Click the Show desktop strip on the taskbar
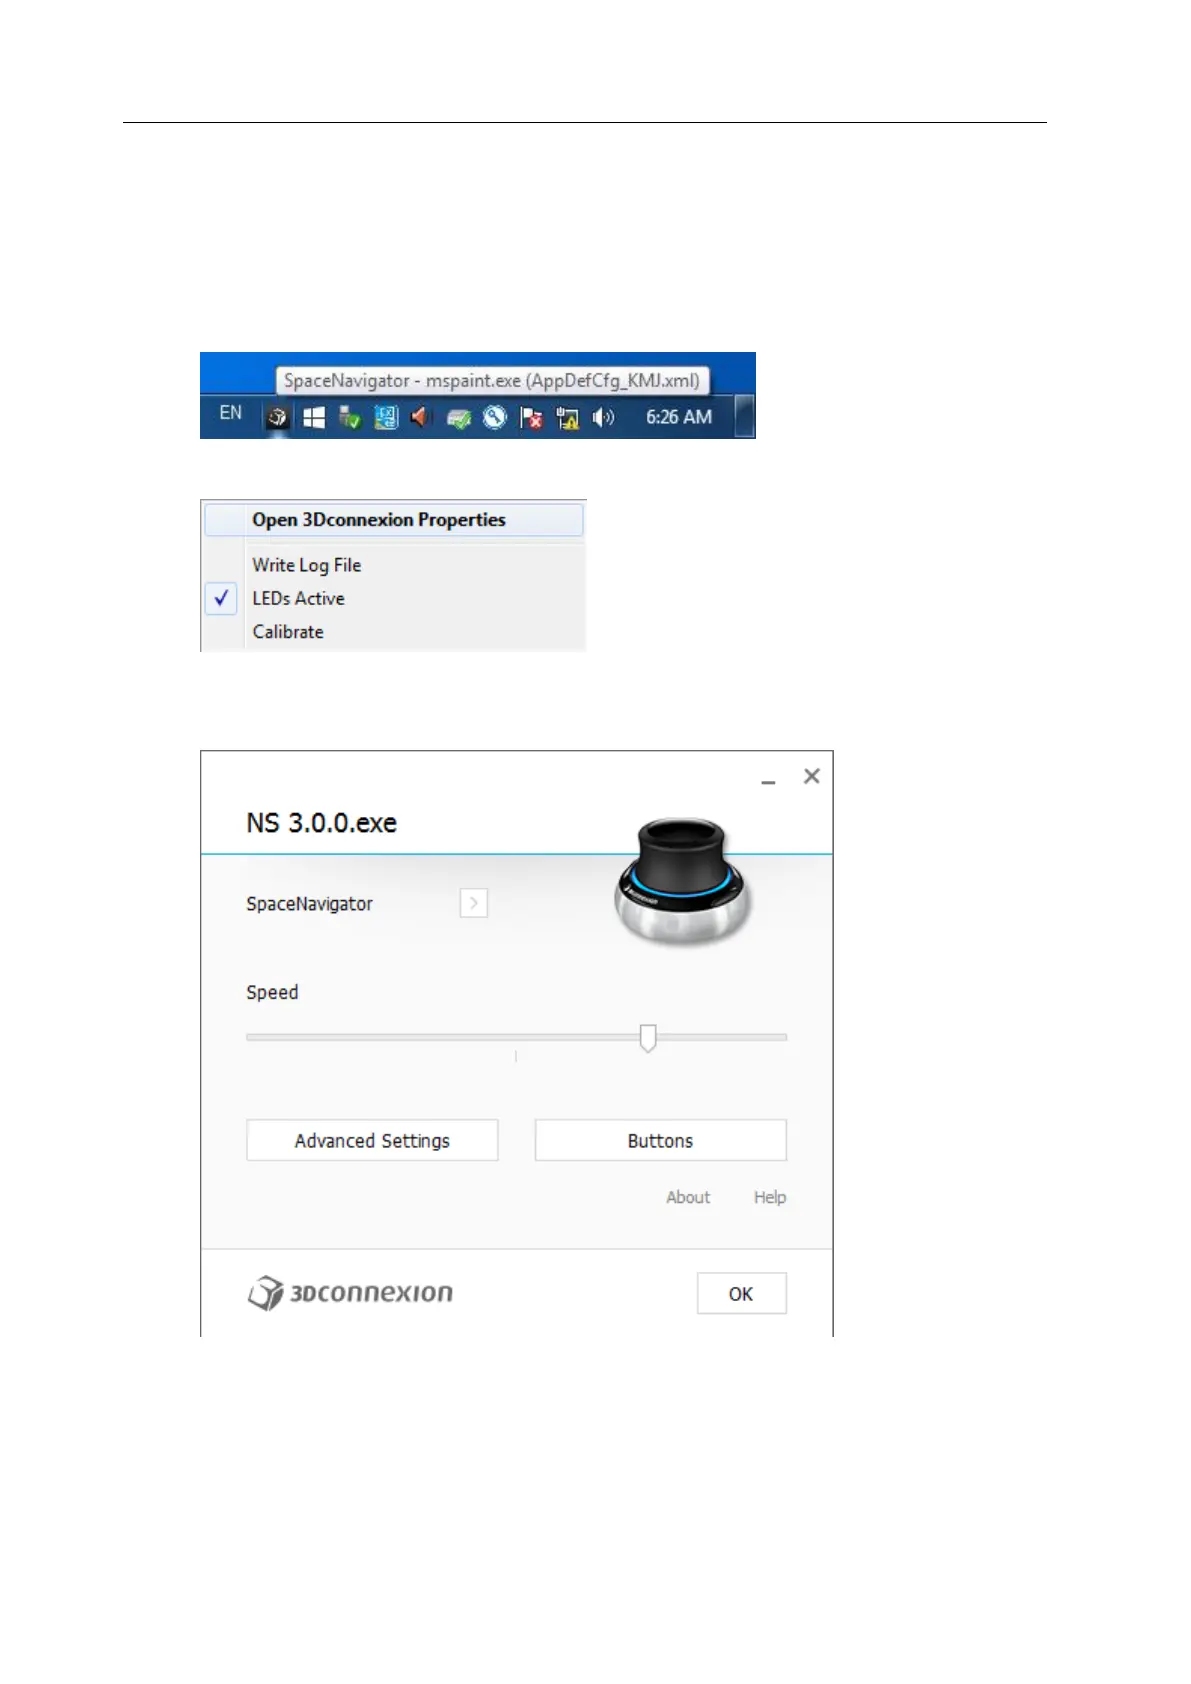 744,417
